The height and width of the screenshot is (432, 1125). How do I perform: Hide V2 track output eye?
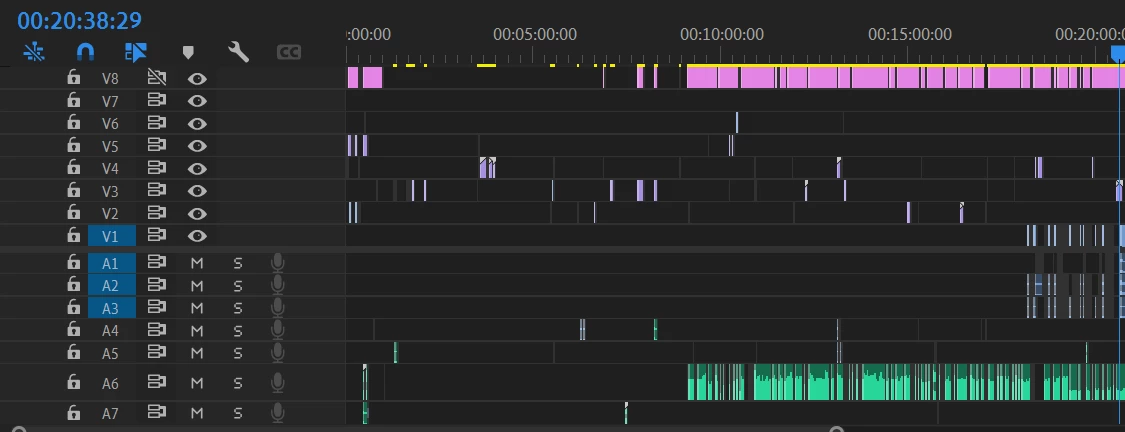[x=197, y=214]
